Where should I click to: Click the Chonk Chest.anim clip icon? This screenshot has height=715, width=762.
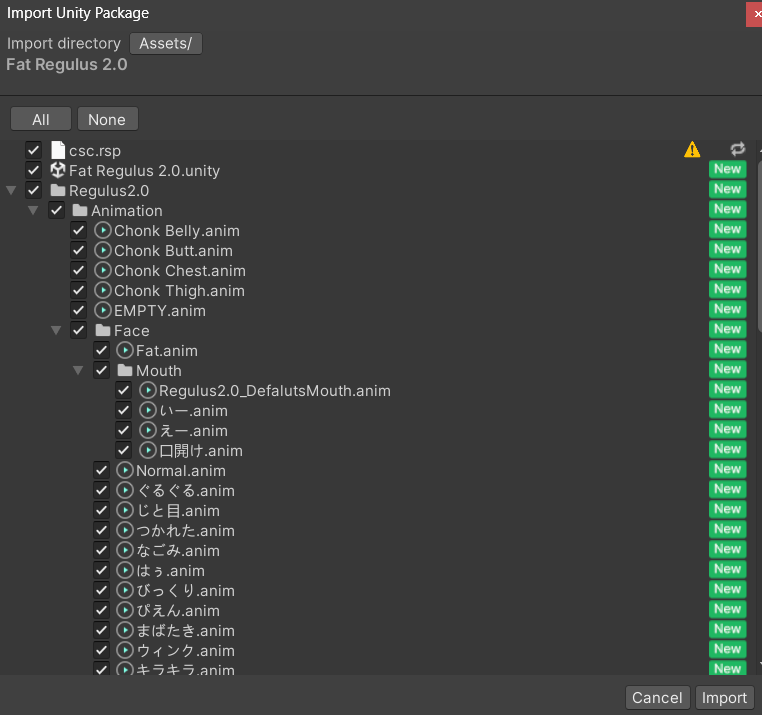tap(103, 270)
